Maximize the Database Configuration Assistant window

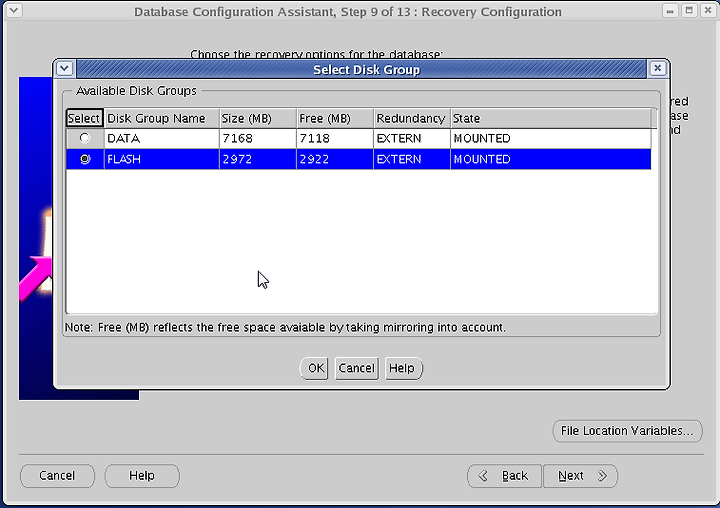(689, 11)
